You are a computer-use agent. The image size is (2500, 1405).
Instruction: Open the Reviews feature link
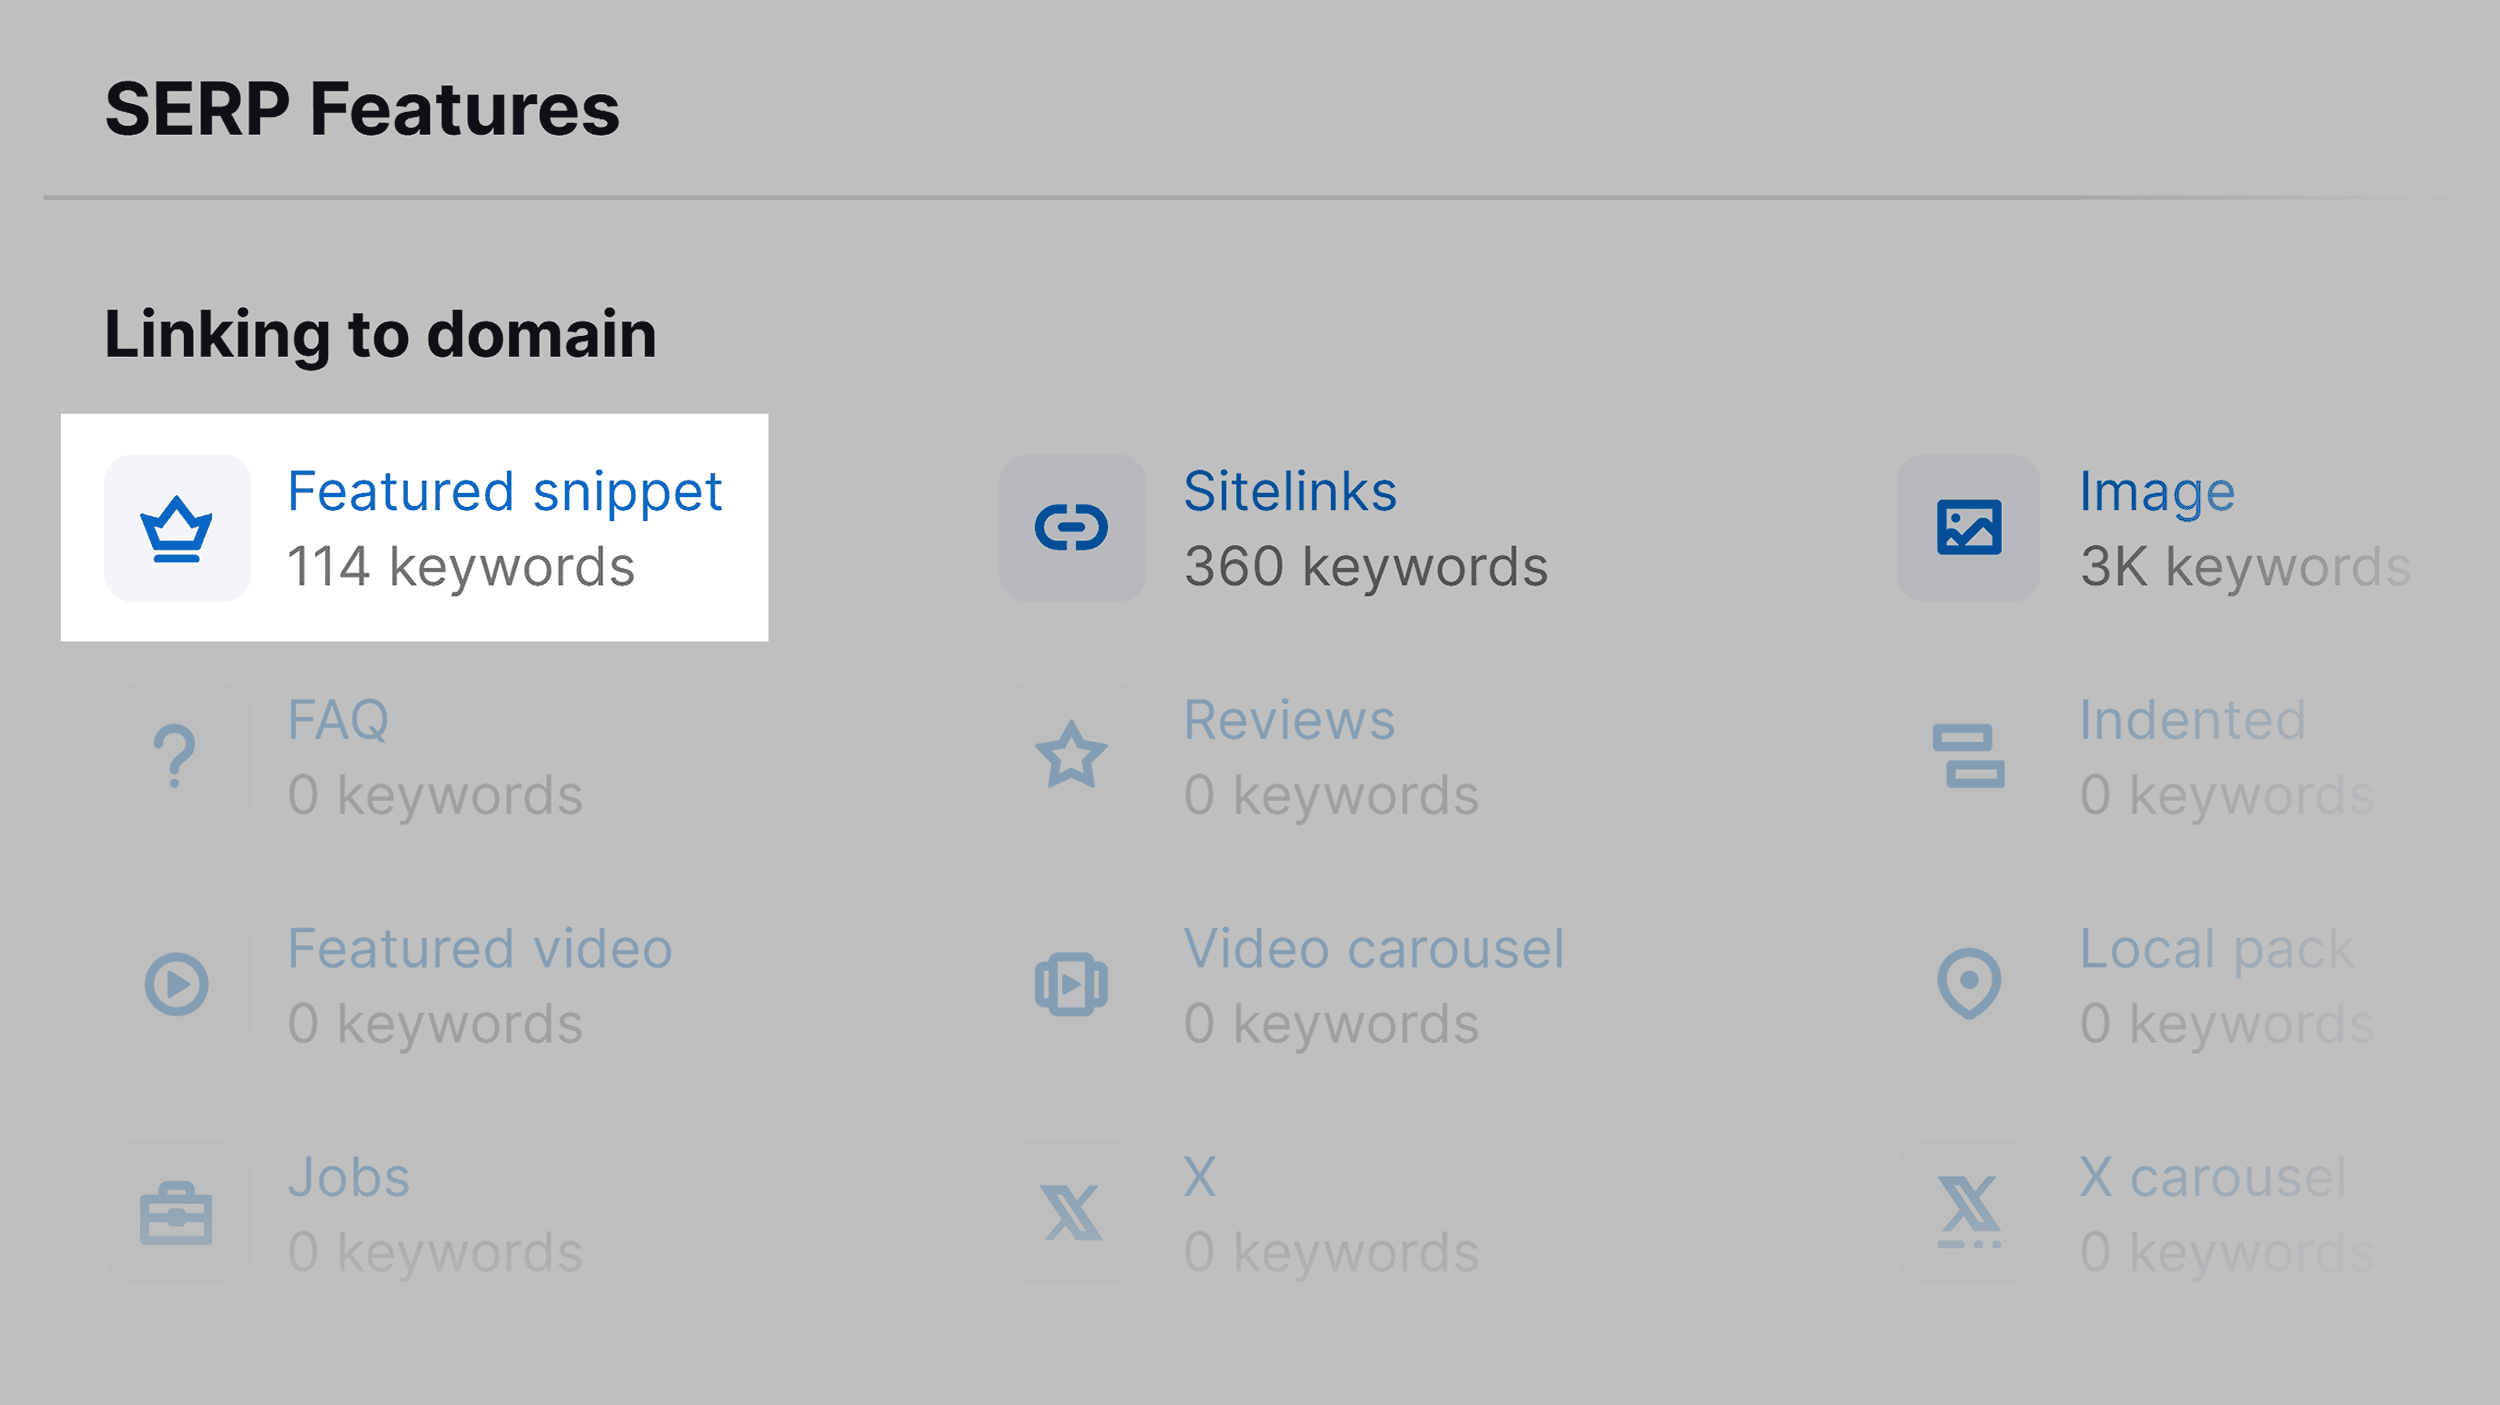[1289, 720]
